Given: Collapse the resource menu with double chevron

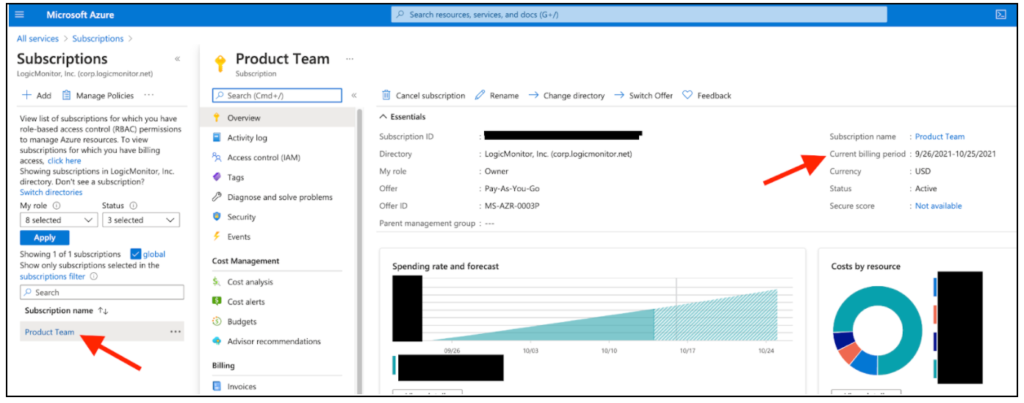Looking at the screenshot, I should click(x=354, y=95).
